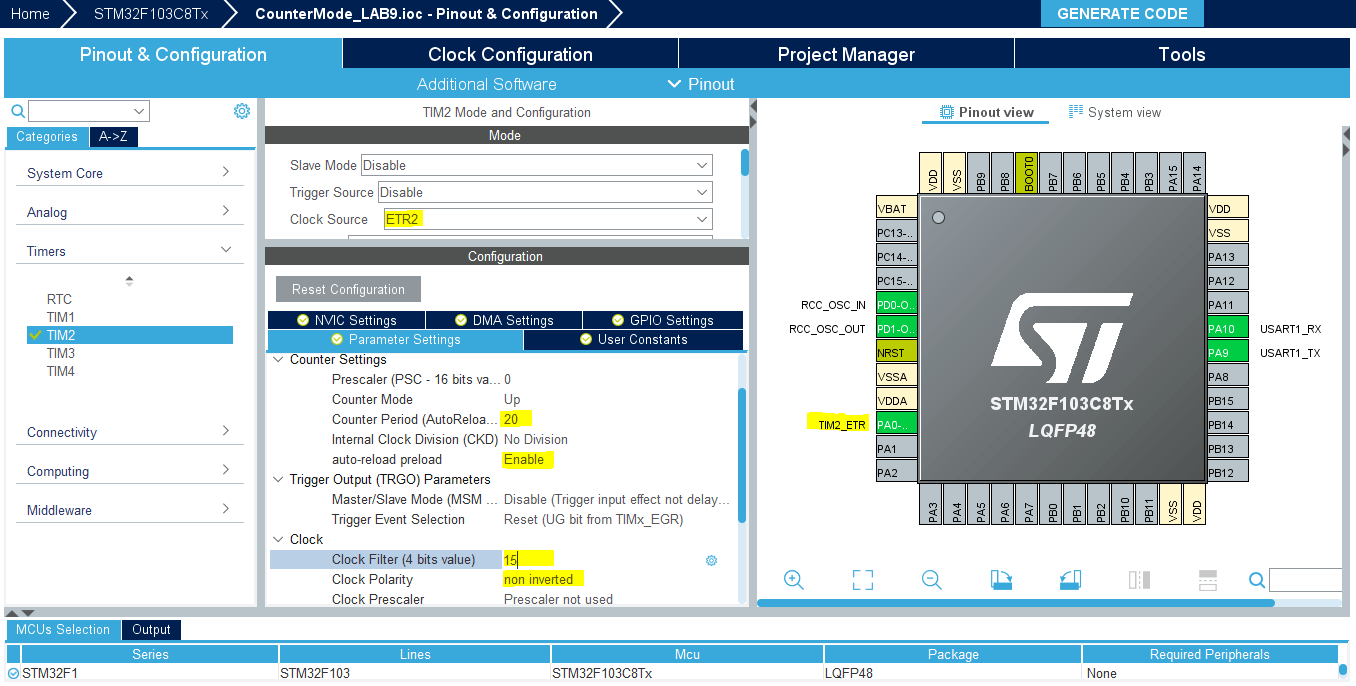Open the Output tab
The width and height of the screenshot is (1356, 686).
coord(151,629)
